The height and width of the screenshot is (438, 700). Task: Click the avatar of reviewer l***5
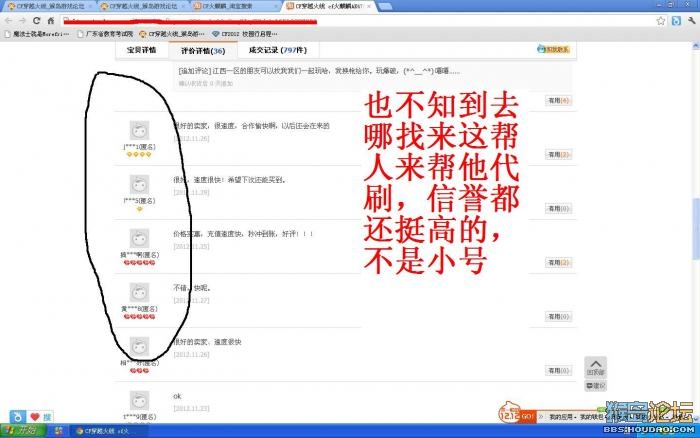coord(139,184)
